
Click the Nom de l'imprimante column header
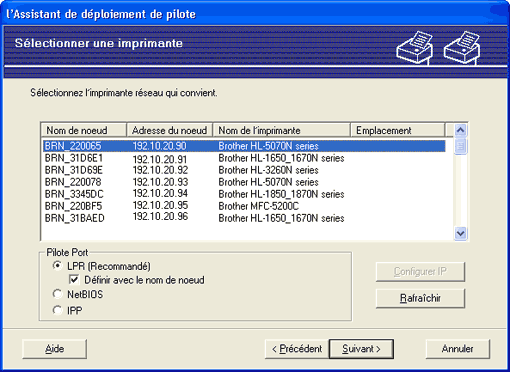[281, 130]
